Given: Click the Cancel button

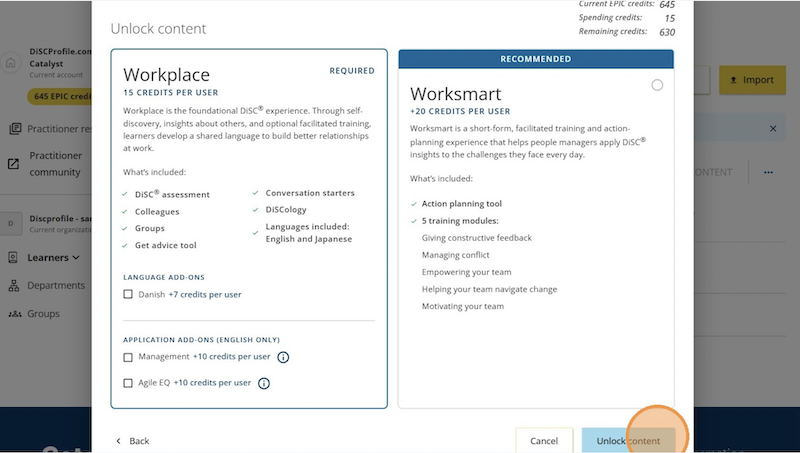Looking at the screenshot, I should [x=544, y=441].
